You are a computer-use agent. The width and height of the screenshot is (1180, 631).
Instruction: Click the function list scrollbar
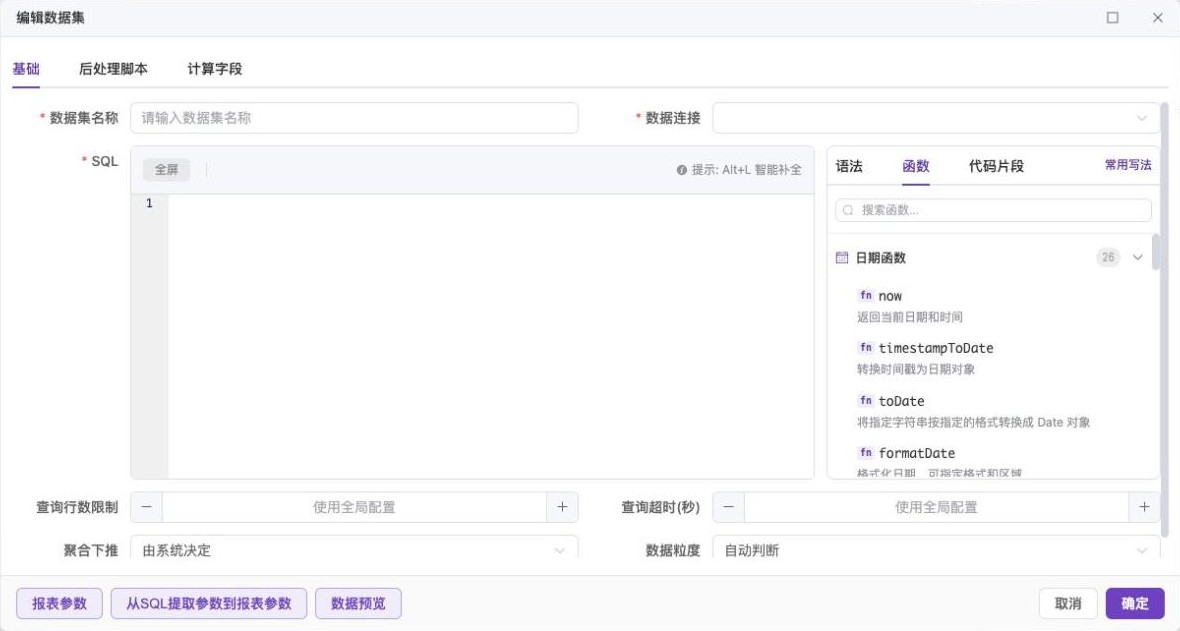point(1155,252)
